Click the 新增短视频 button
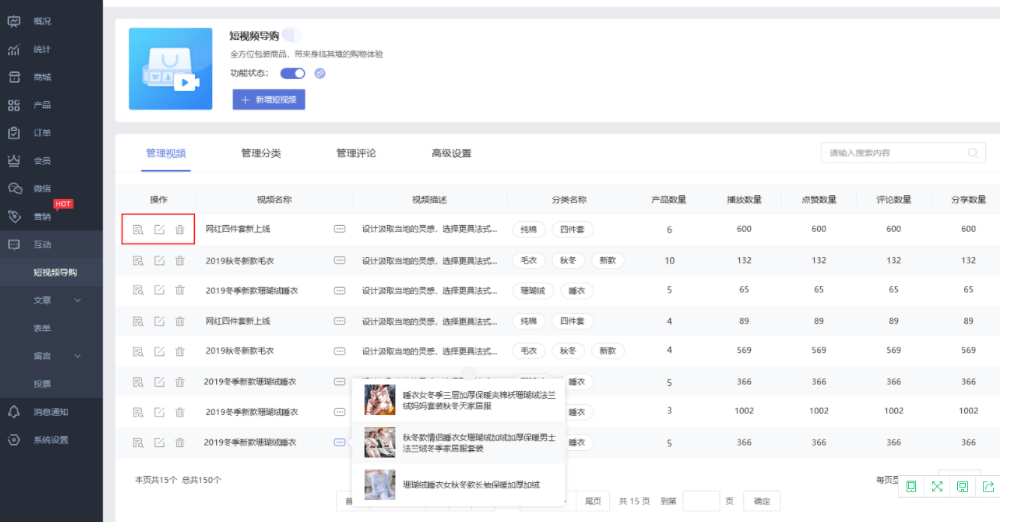The width and height of the screenshot is (1015, 523). (x=269, y=100)
